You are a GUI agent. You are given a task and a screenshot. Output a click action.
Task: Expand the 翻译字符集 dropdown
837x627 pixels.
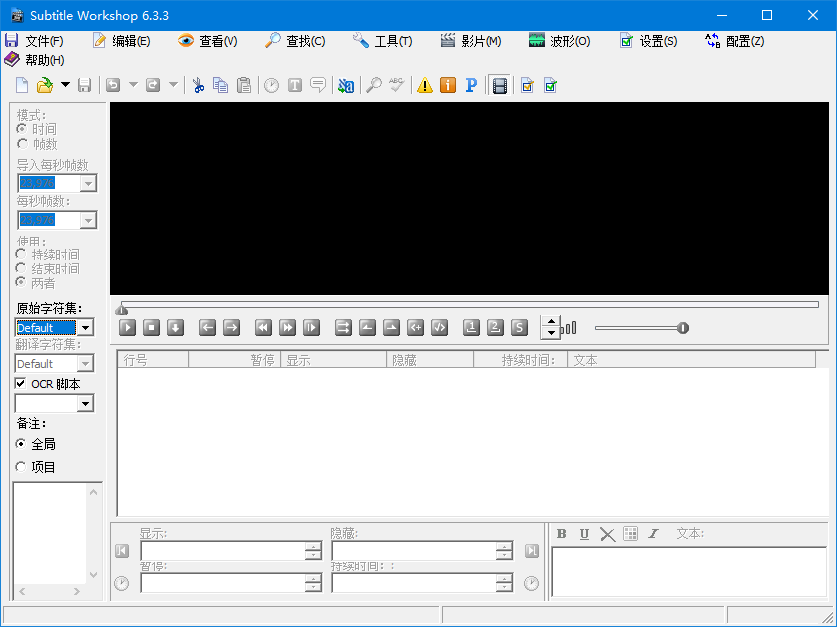tap(84, 363)
